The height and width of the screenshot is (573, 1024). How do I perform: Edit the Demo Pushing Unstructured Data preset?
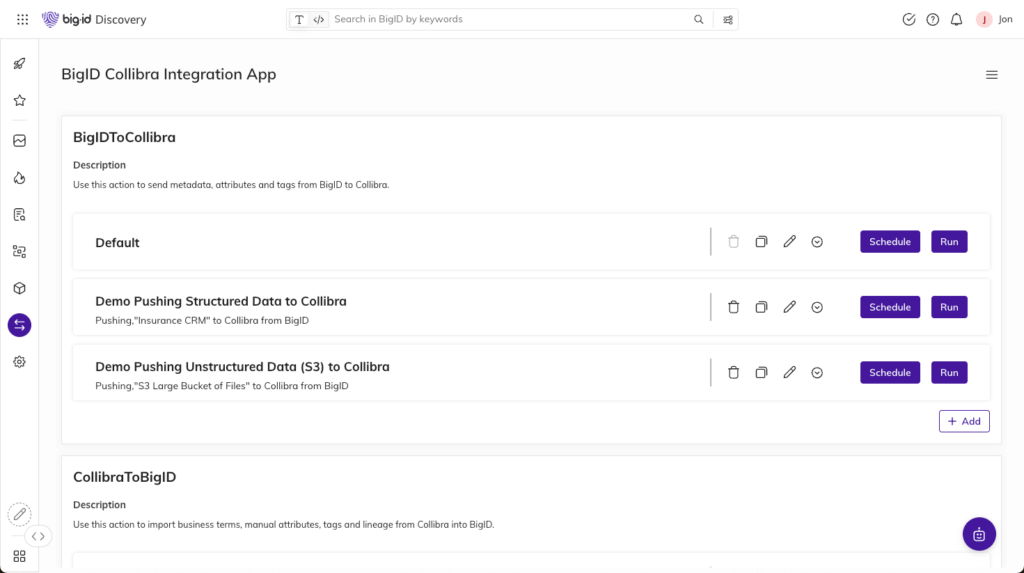[789, 373]
